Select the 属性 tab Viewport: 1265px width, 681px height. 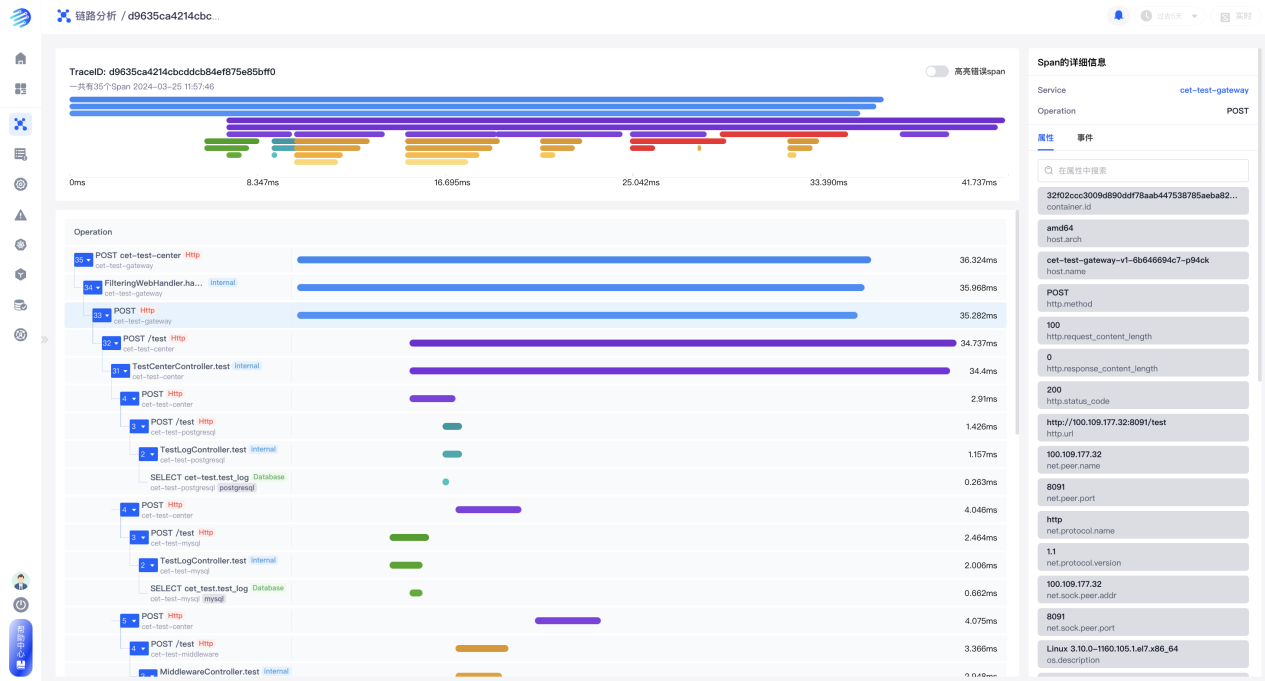[x=1045, y=137]
